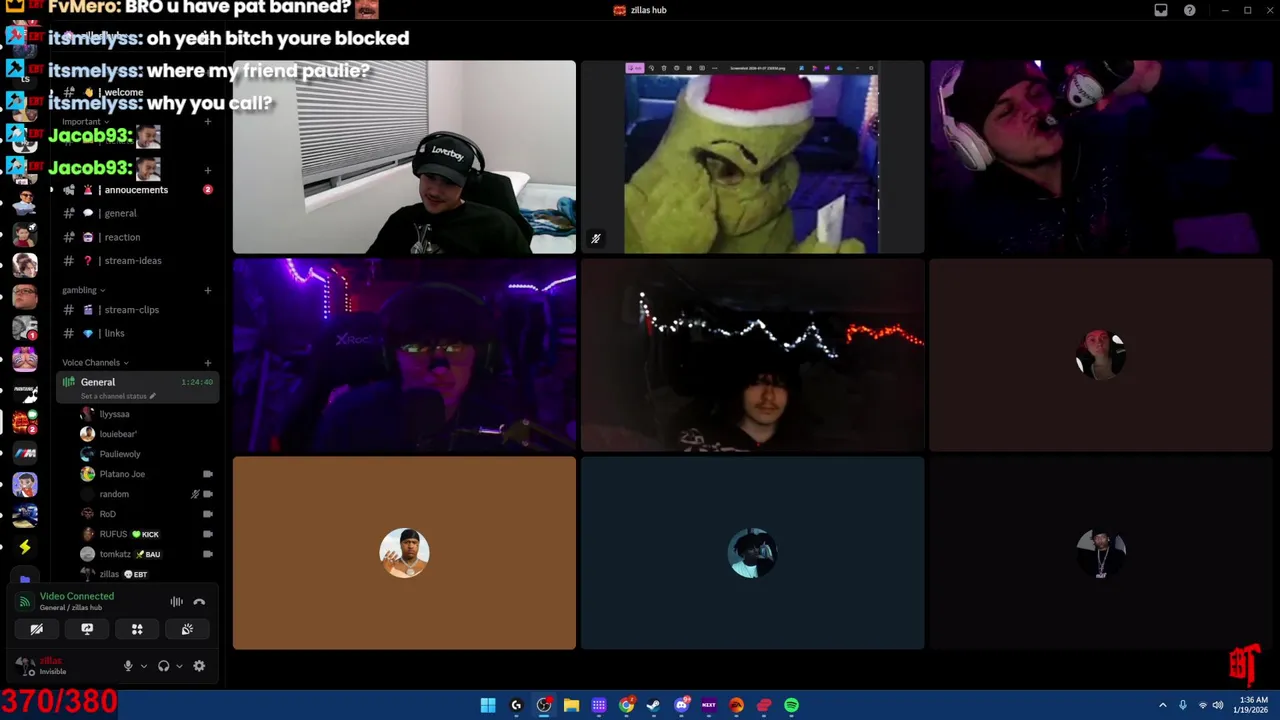This screenshot has width=1280, height=720.
Task: Toggle microphone mute in user panel
Action: [x=127, y=666]
